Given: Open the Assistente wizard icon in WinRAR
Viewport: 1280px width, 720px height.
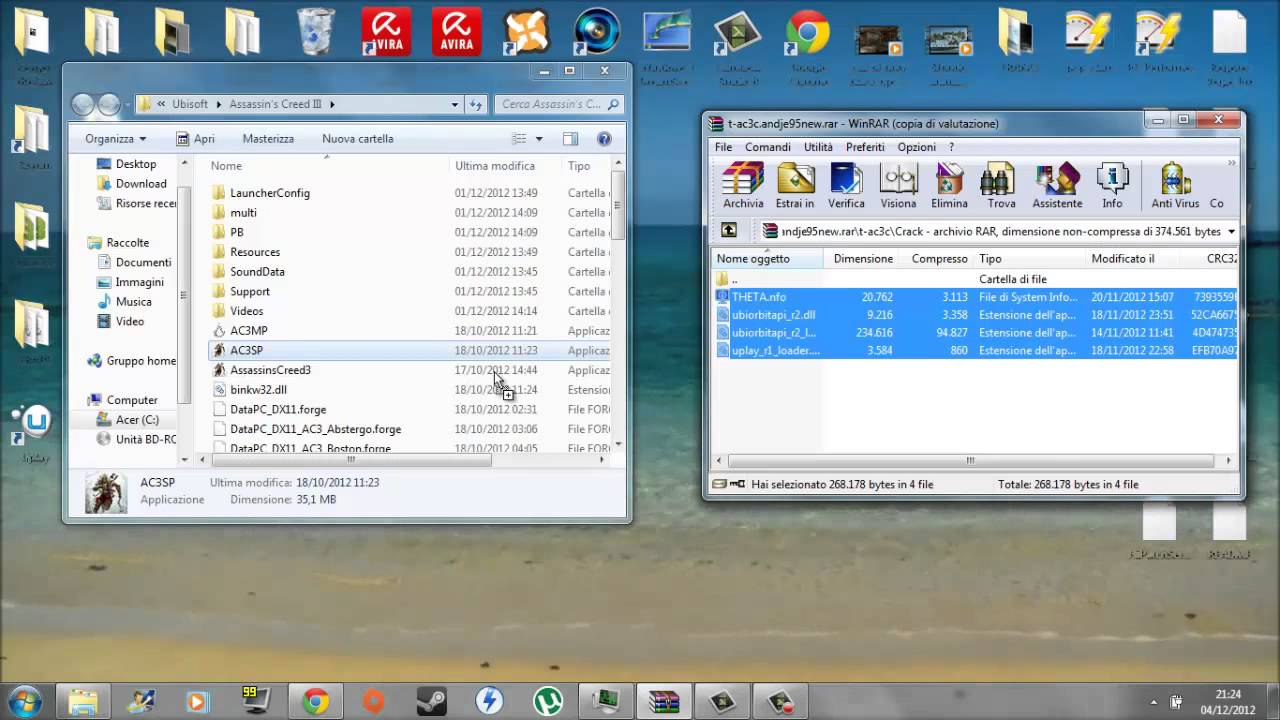Looking at the screenshot, I should (1057, 186).
